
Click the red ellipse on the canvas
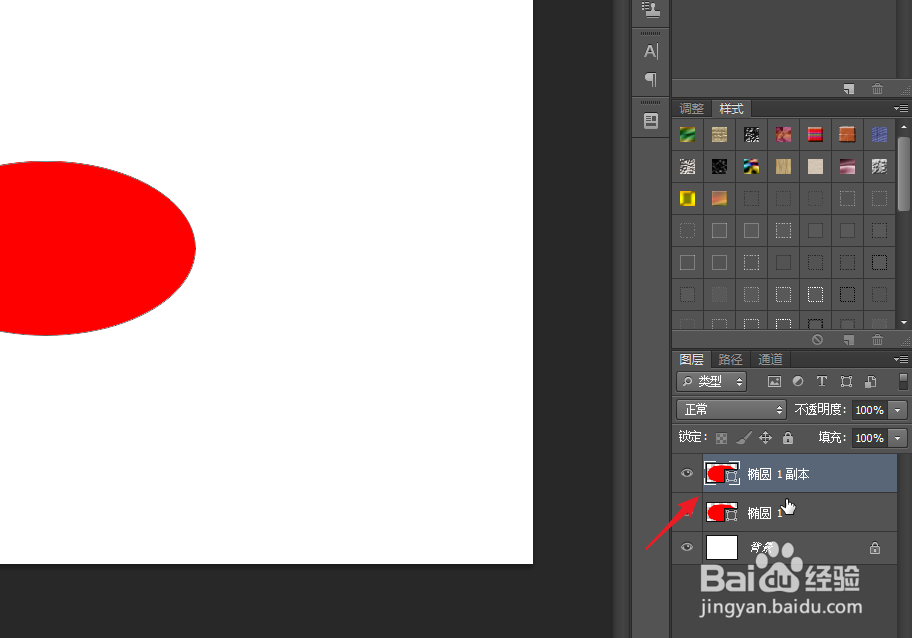pos(96,248)
